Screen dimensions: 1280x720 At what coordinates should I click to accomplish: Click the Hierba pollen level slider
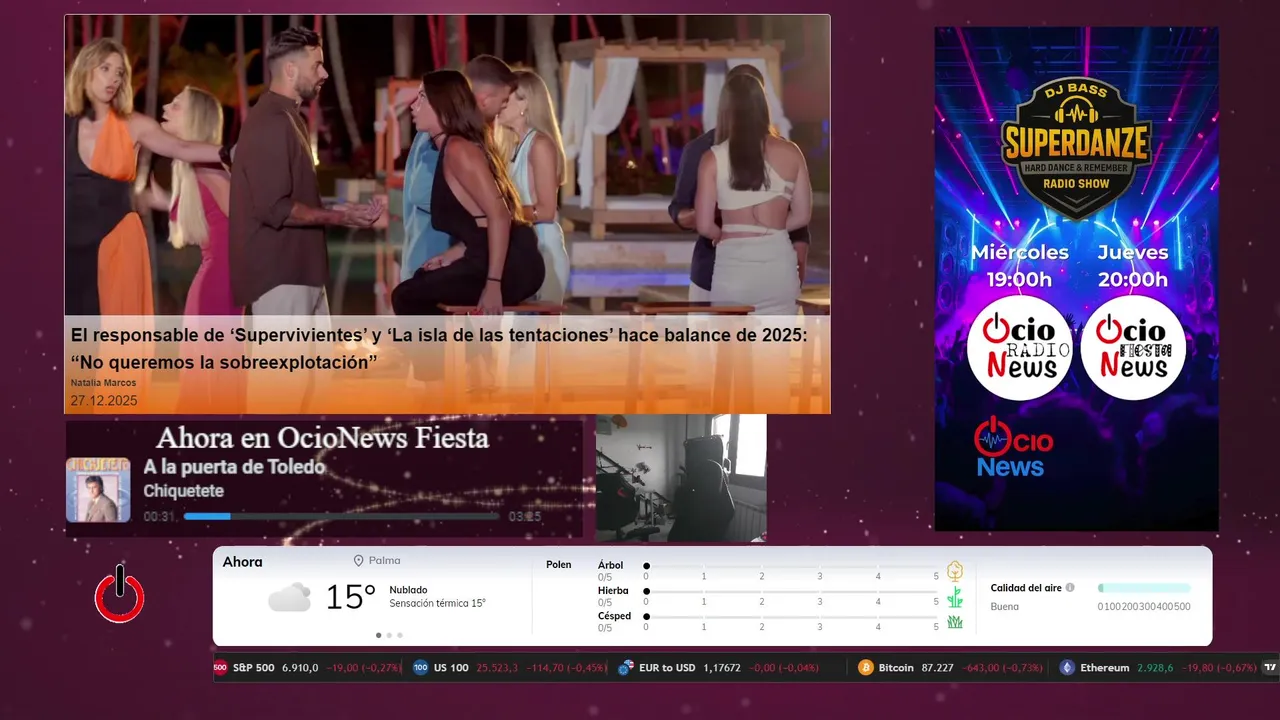point(792,592)
